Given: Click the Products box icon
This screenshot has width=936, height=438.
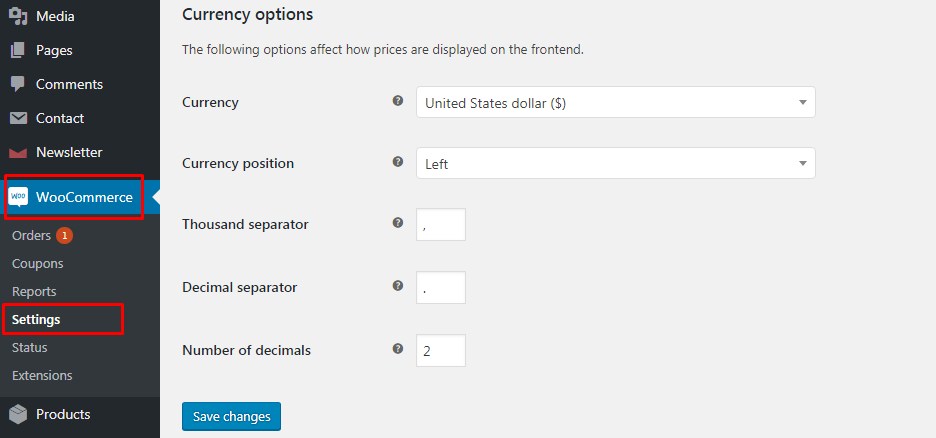Looking at the screenshot, I should coord(18,414).
